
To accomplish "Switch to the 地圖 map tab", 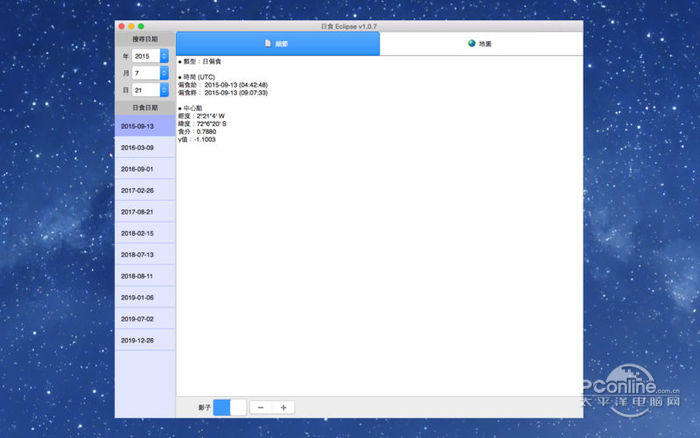I will click(481, 44).
